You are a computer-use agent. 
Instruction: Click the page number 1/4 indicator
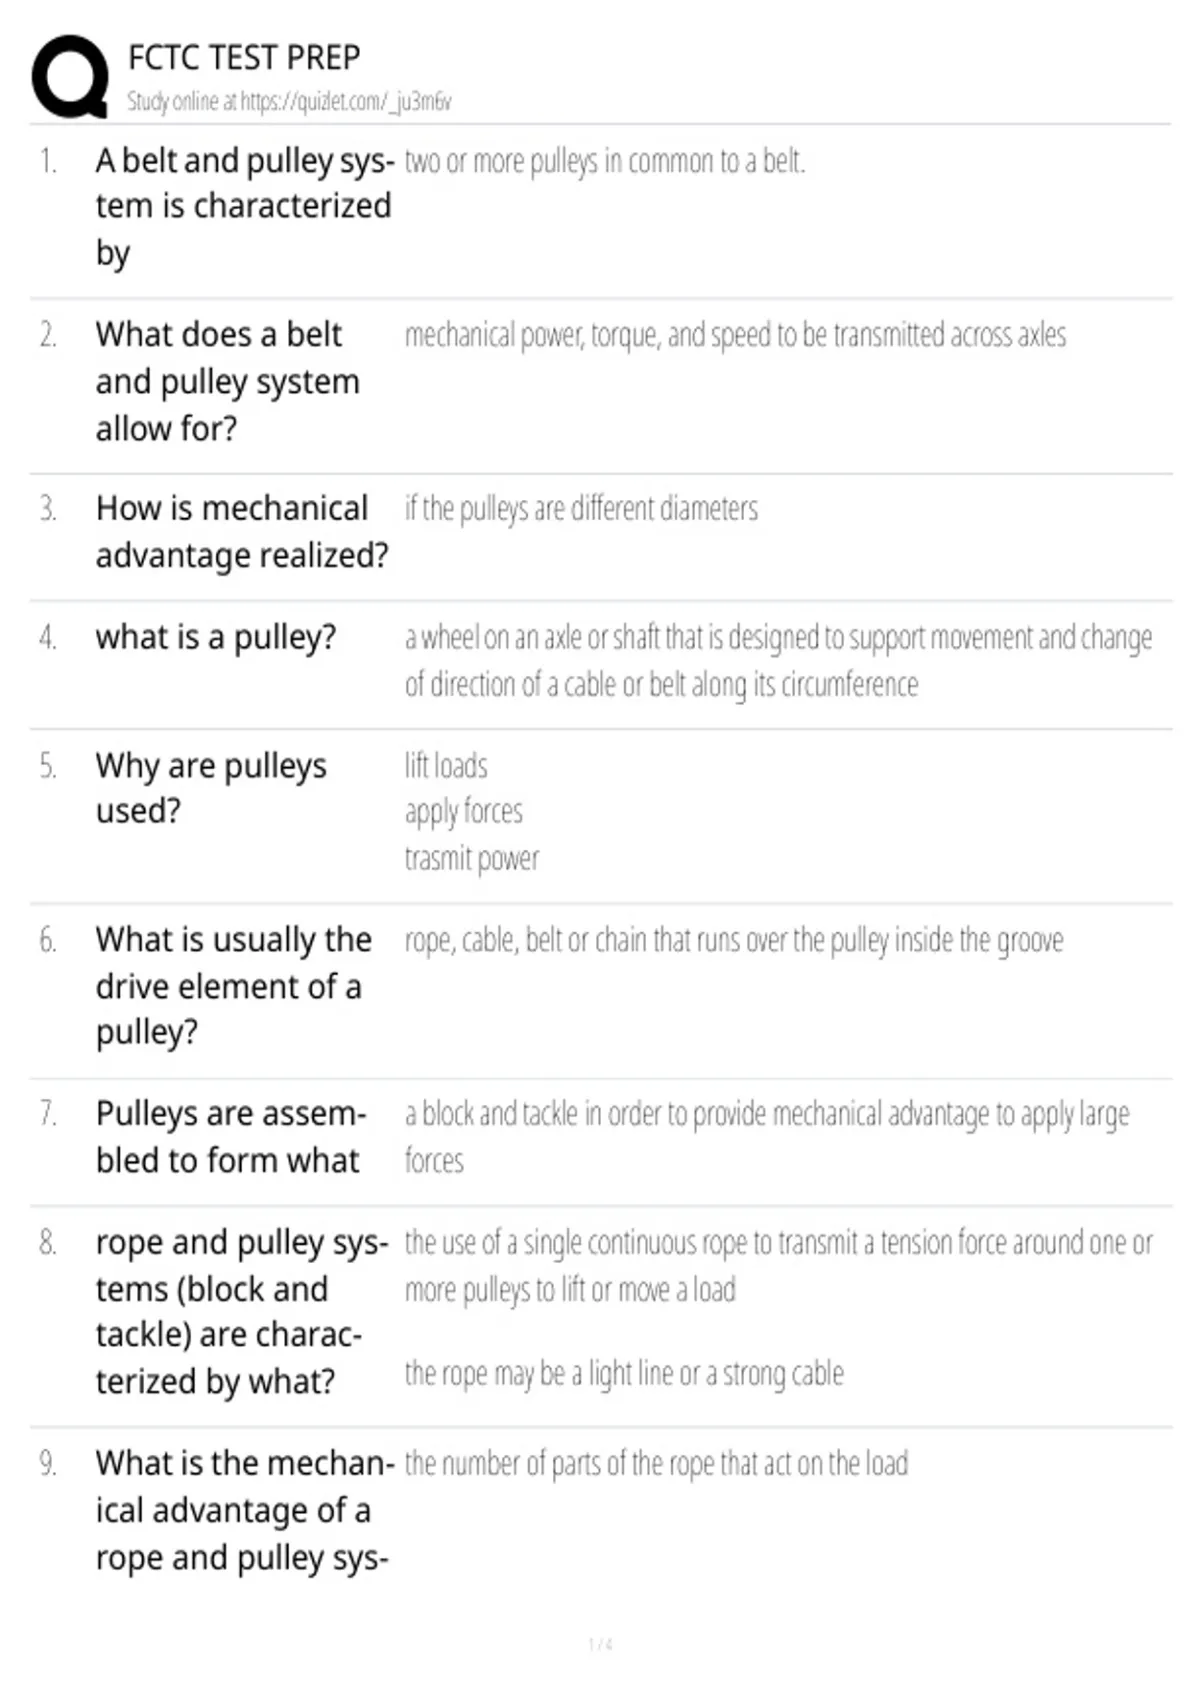(600, 1644)
